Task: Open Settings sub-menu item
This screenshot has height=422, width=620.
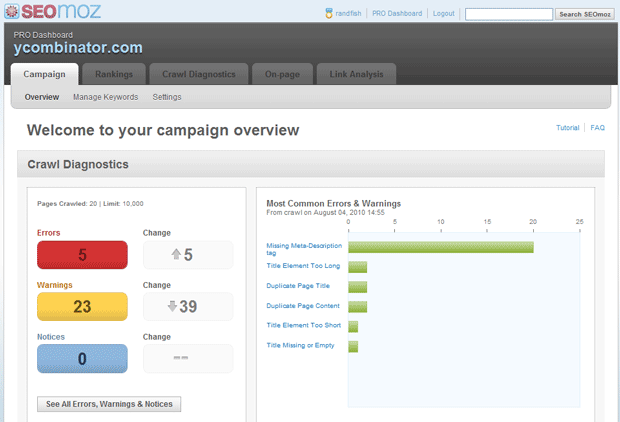Action: coord(167,97)
